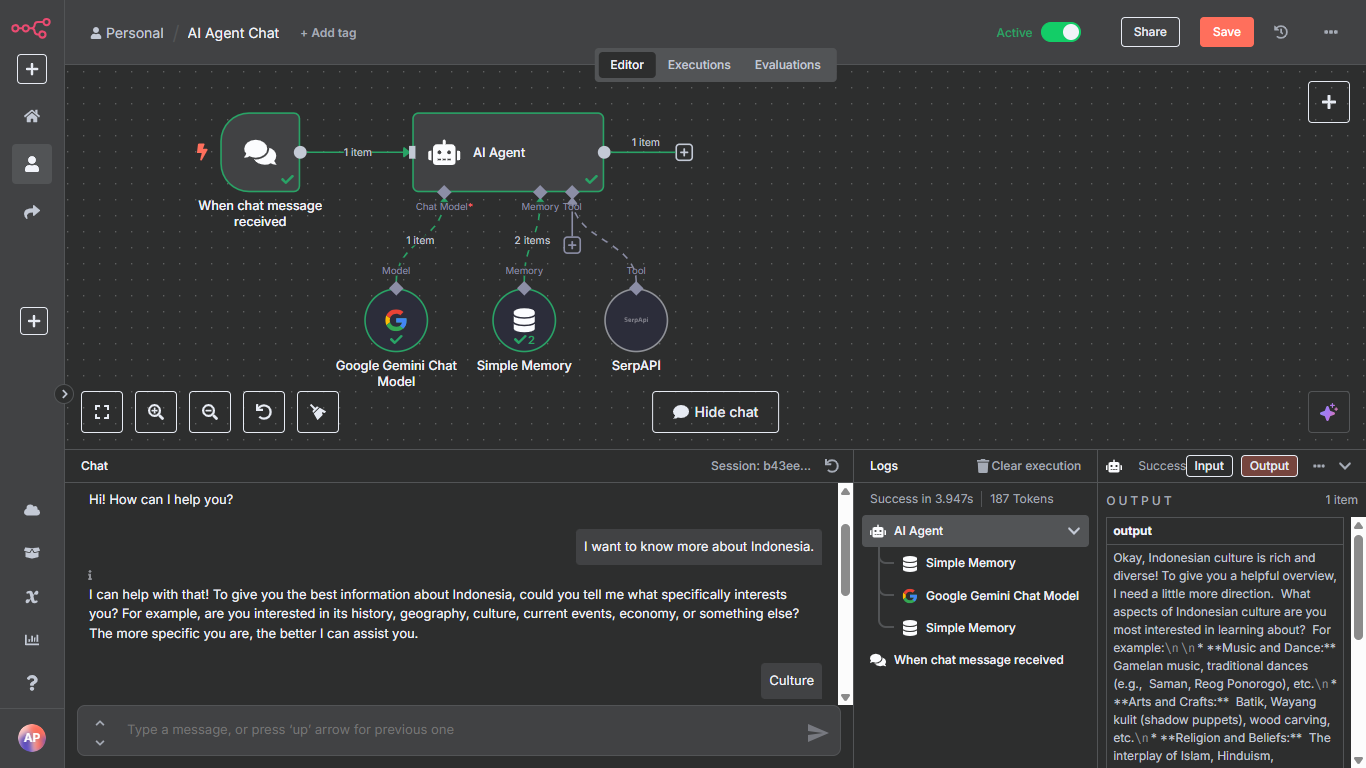
Task: Open the Evaluations tab
Action: [x=788, y=65]
